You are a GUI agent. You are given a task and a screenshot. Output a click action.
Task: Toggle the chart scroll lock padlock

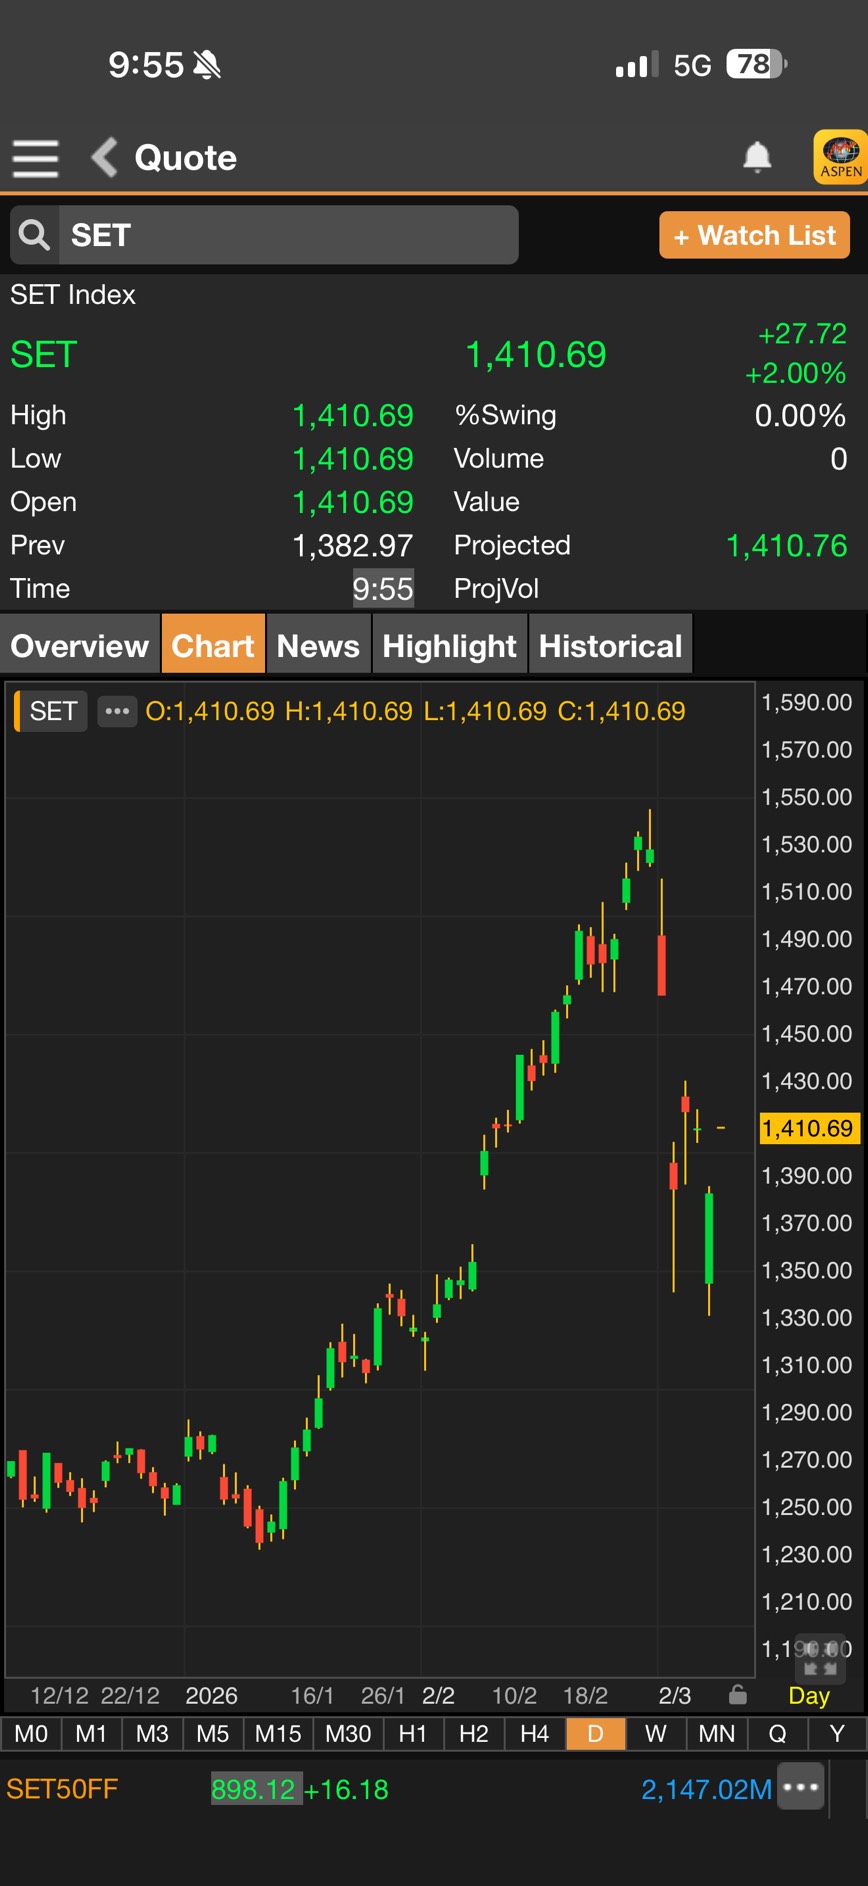point(738,1695)
